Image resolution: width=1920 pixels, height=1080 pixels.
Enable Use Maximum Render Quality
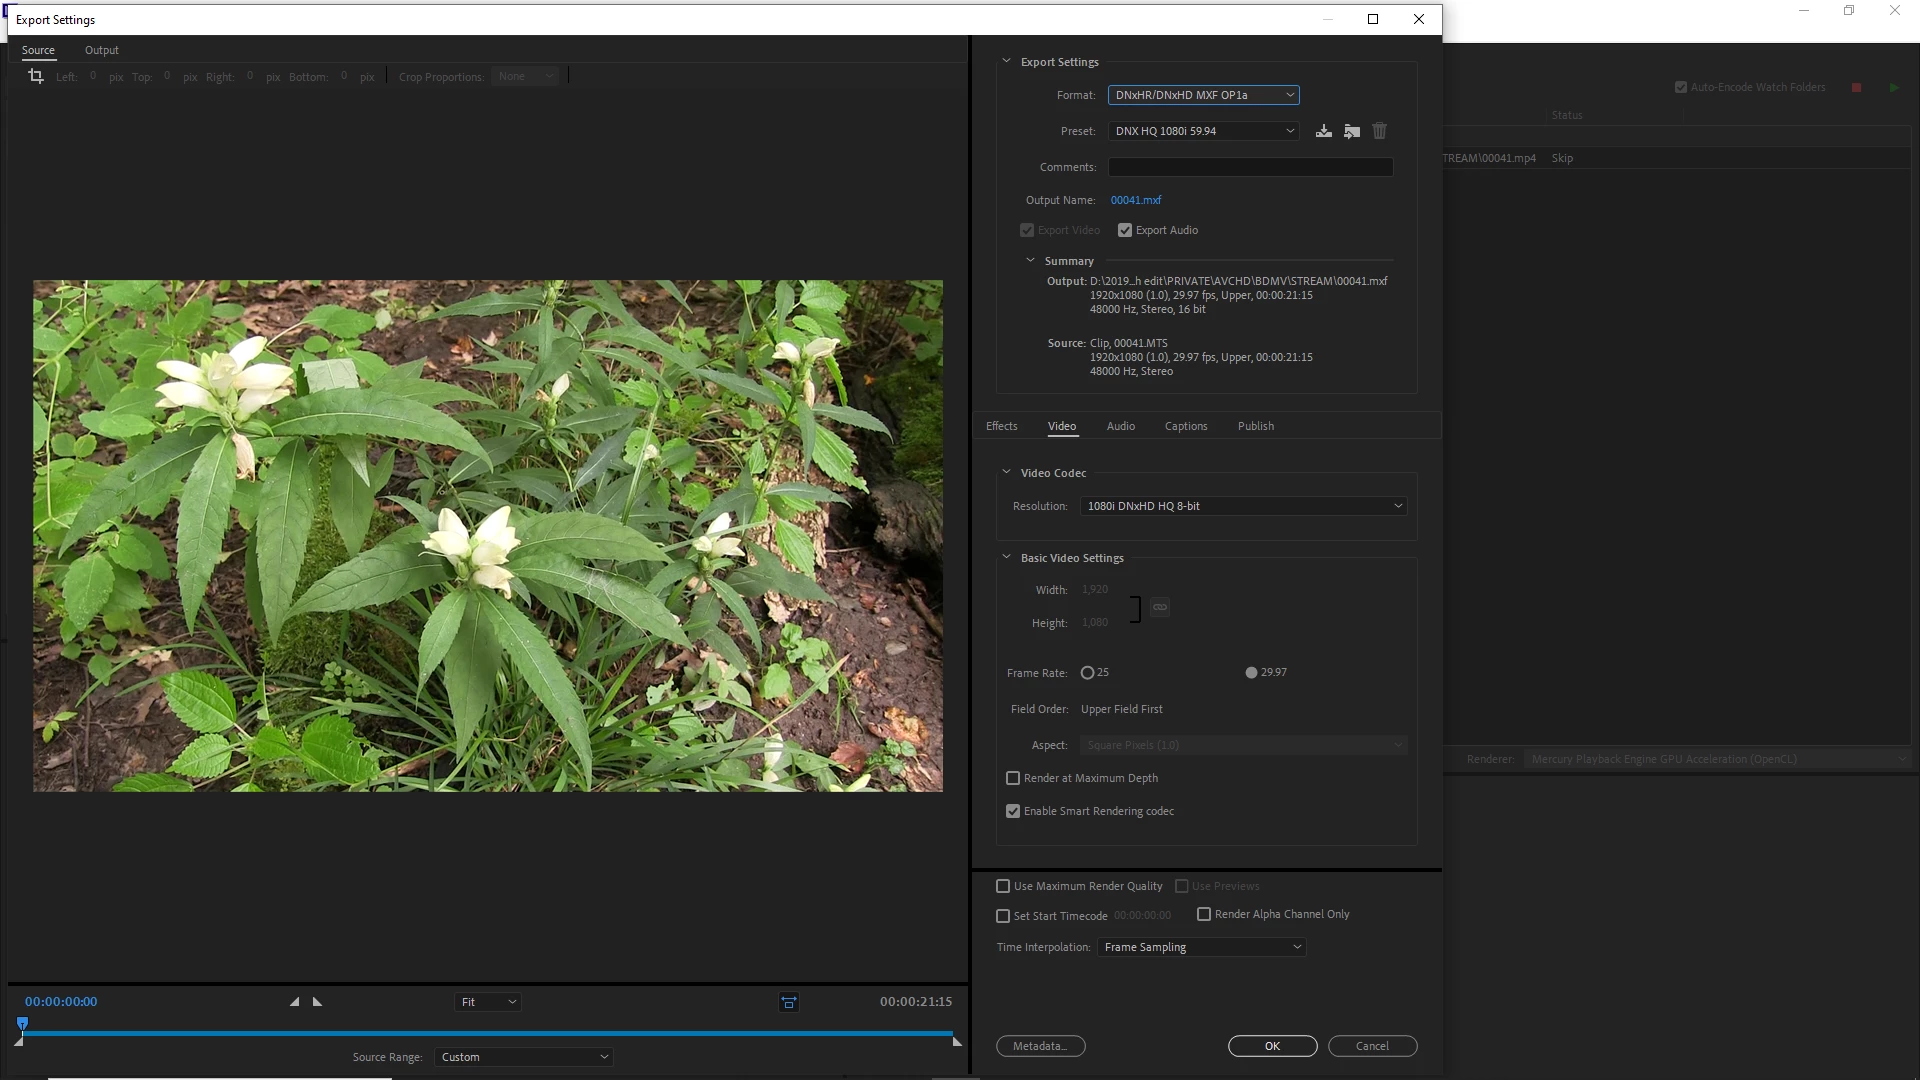1003,886
